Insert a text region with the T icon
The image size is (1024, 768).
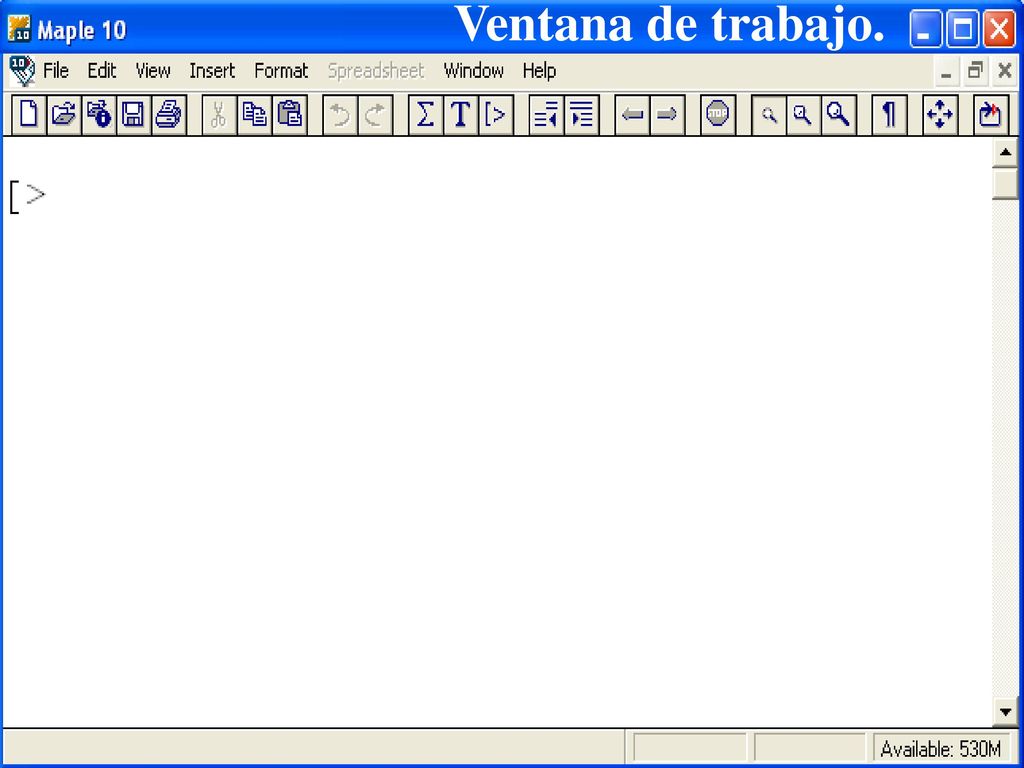click(x=460, y=115)
